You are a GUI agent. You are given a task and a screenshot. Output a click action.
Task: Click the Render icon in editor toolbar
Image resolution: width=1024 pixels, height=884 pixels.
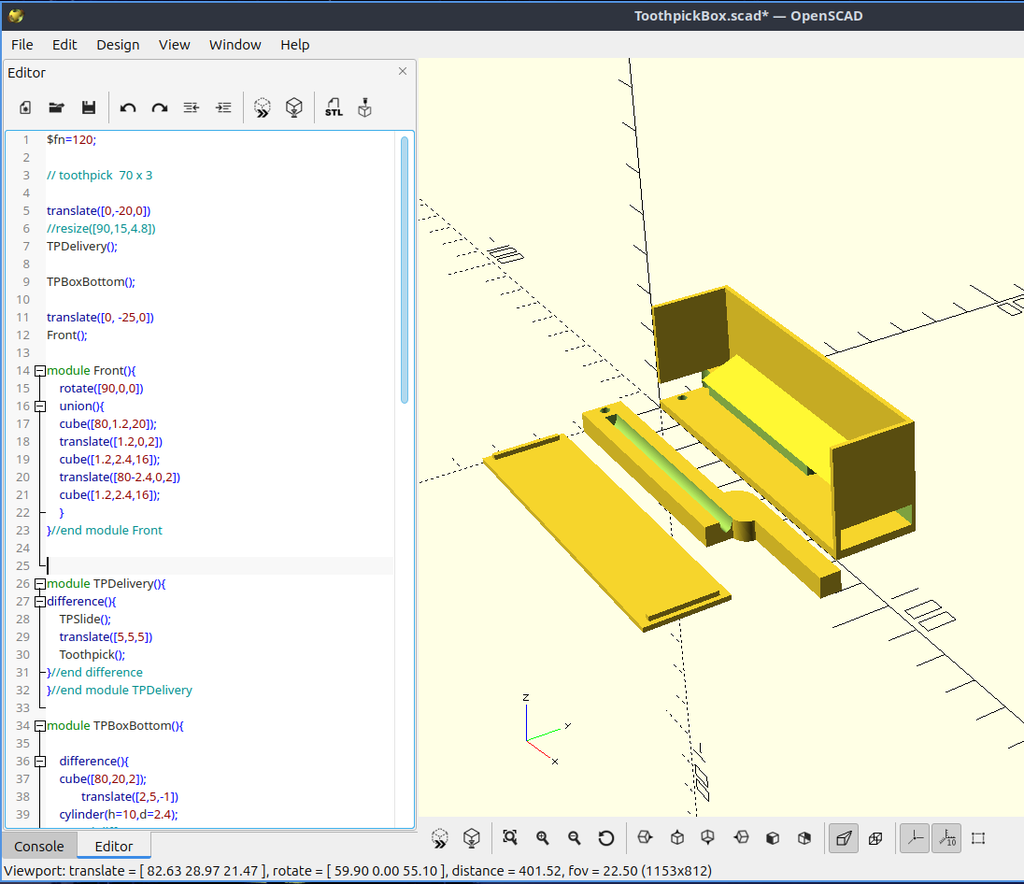pyautogui.click(x=294, y=107)
